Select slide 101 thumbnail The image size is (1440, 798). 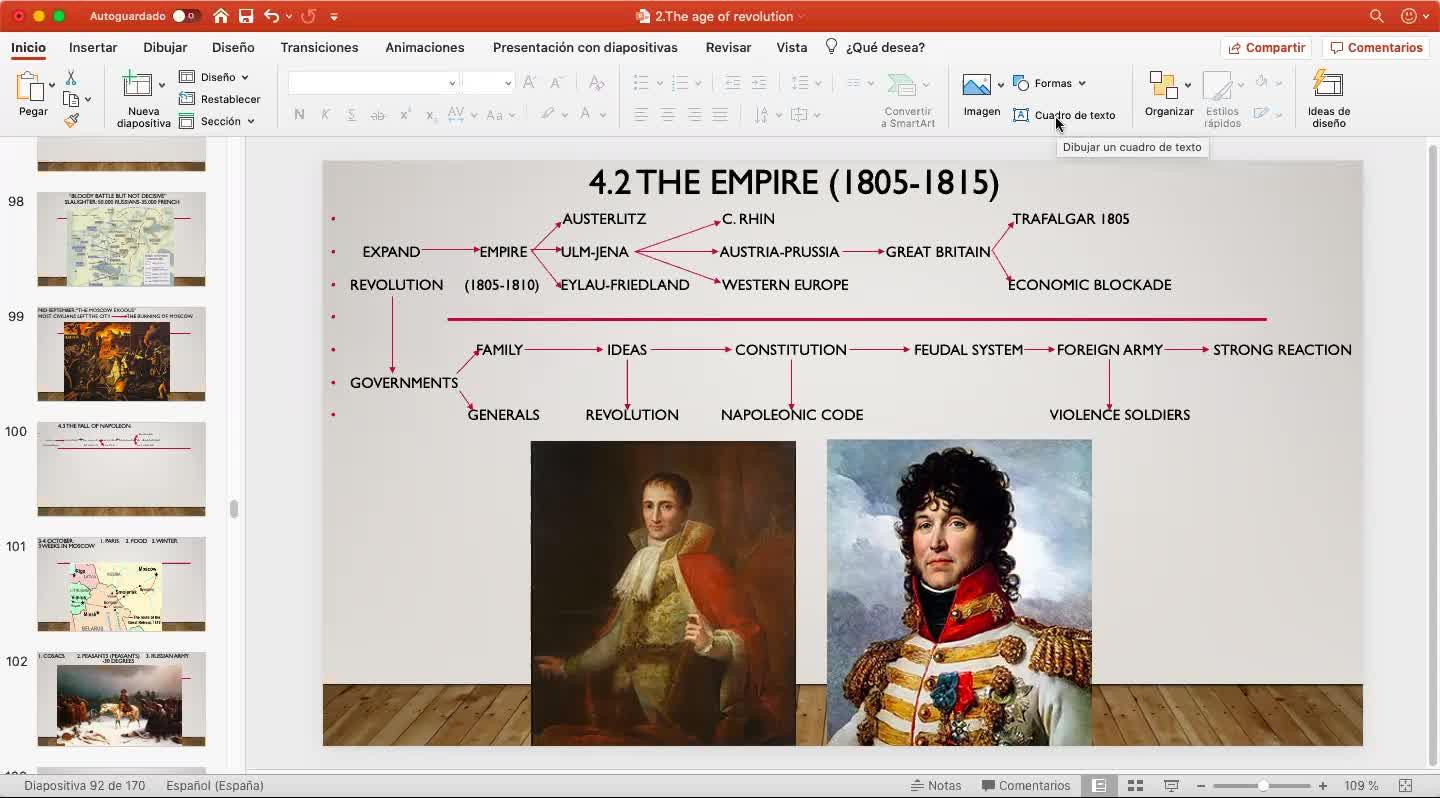[x=121, y=584]
